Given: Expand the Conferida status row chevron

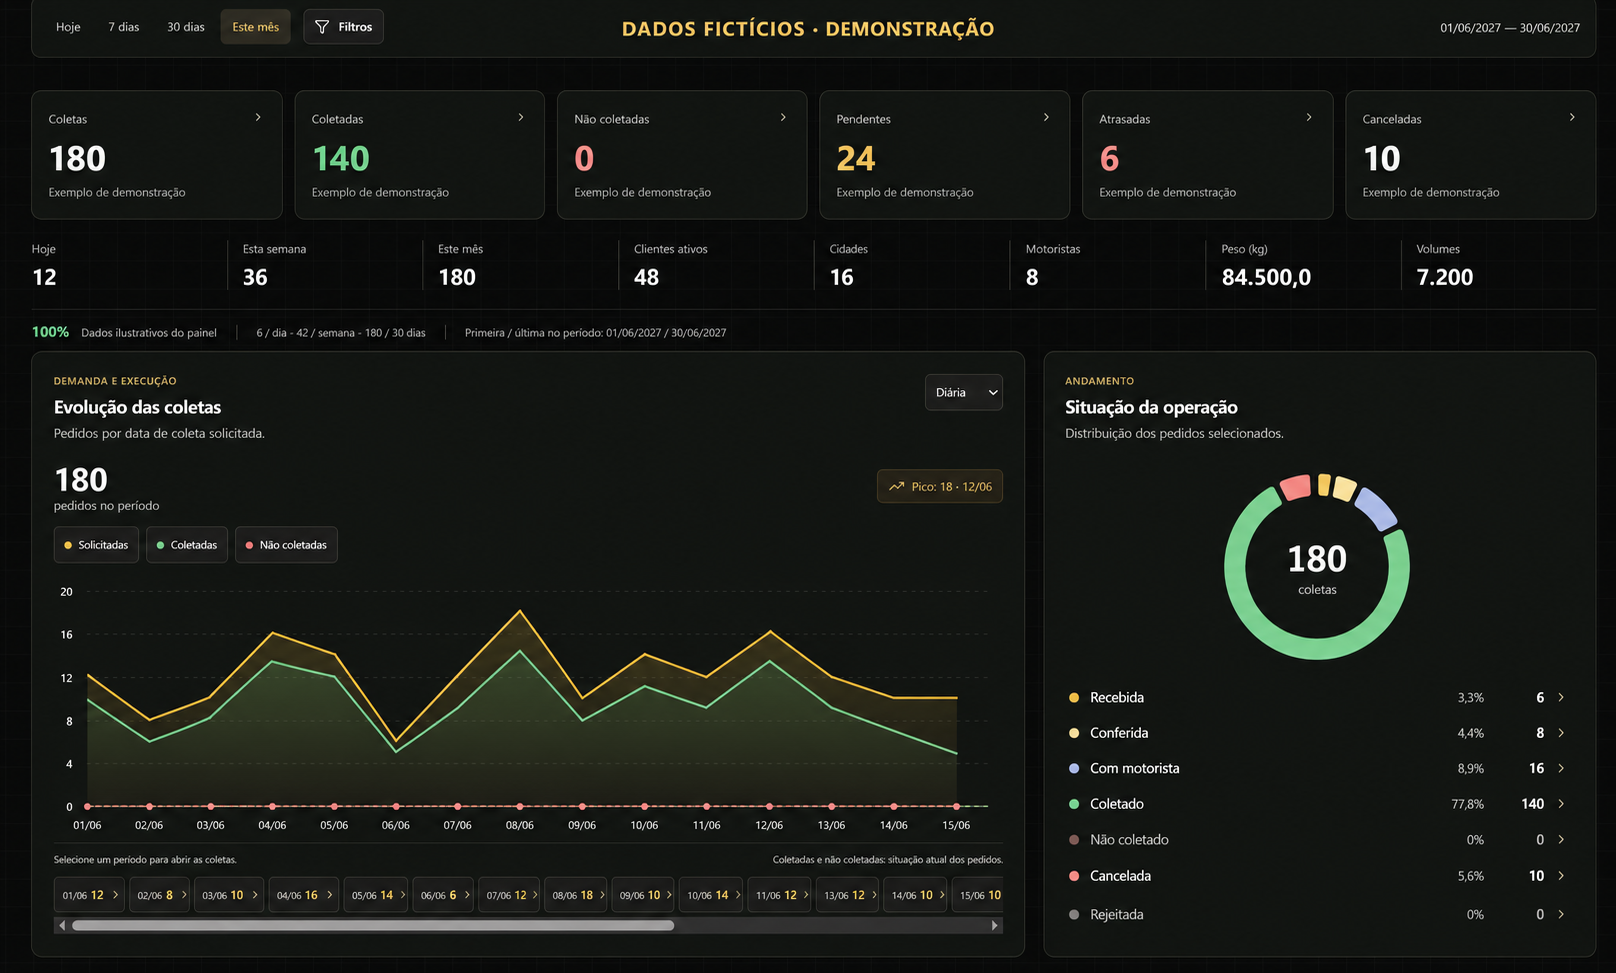Looking at the screenshot, I should point(1561,733).
